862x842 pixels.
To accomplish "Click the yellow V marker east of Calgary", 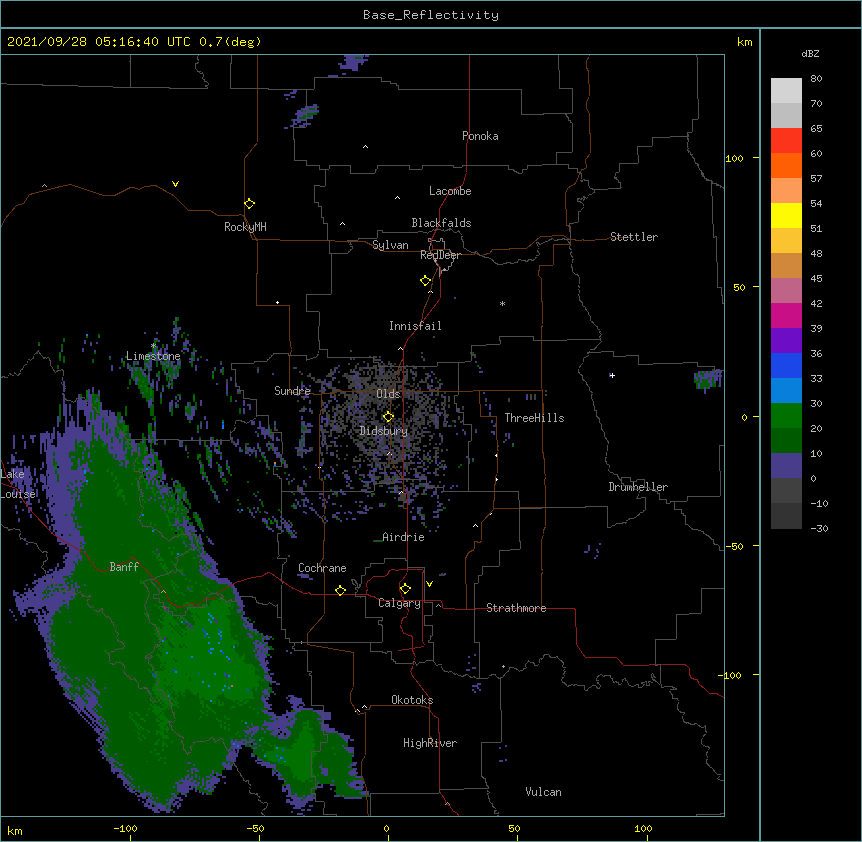I will coord(429,584).
